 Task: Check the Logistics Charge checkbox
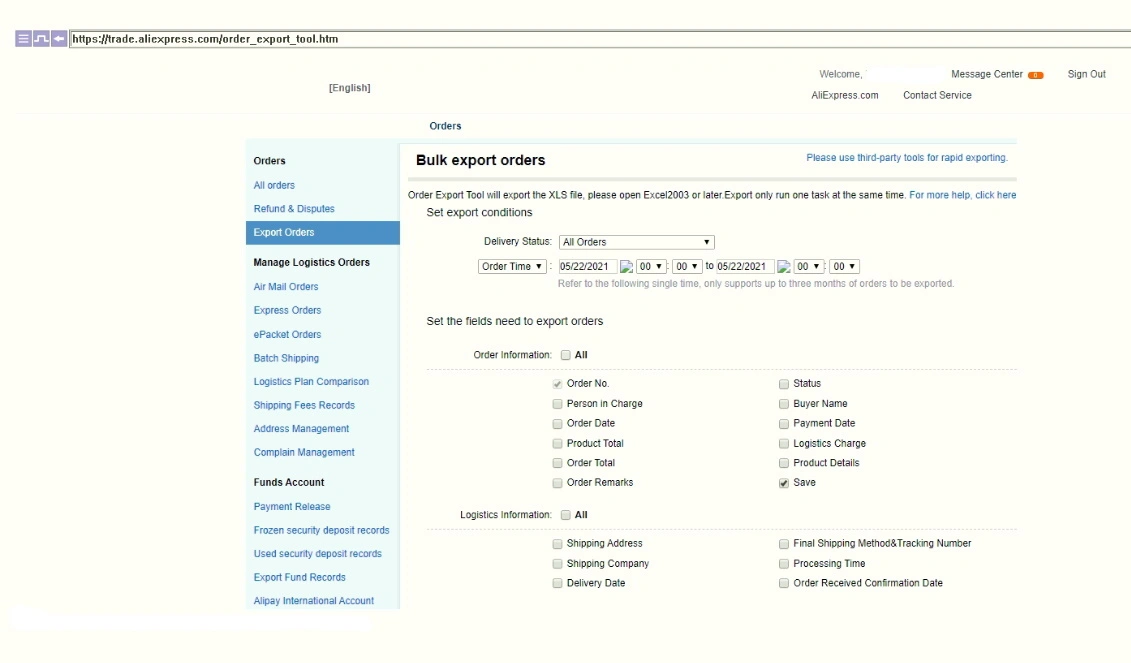tap(783, 444)
